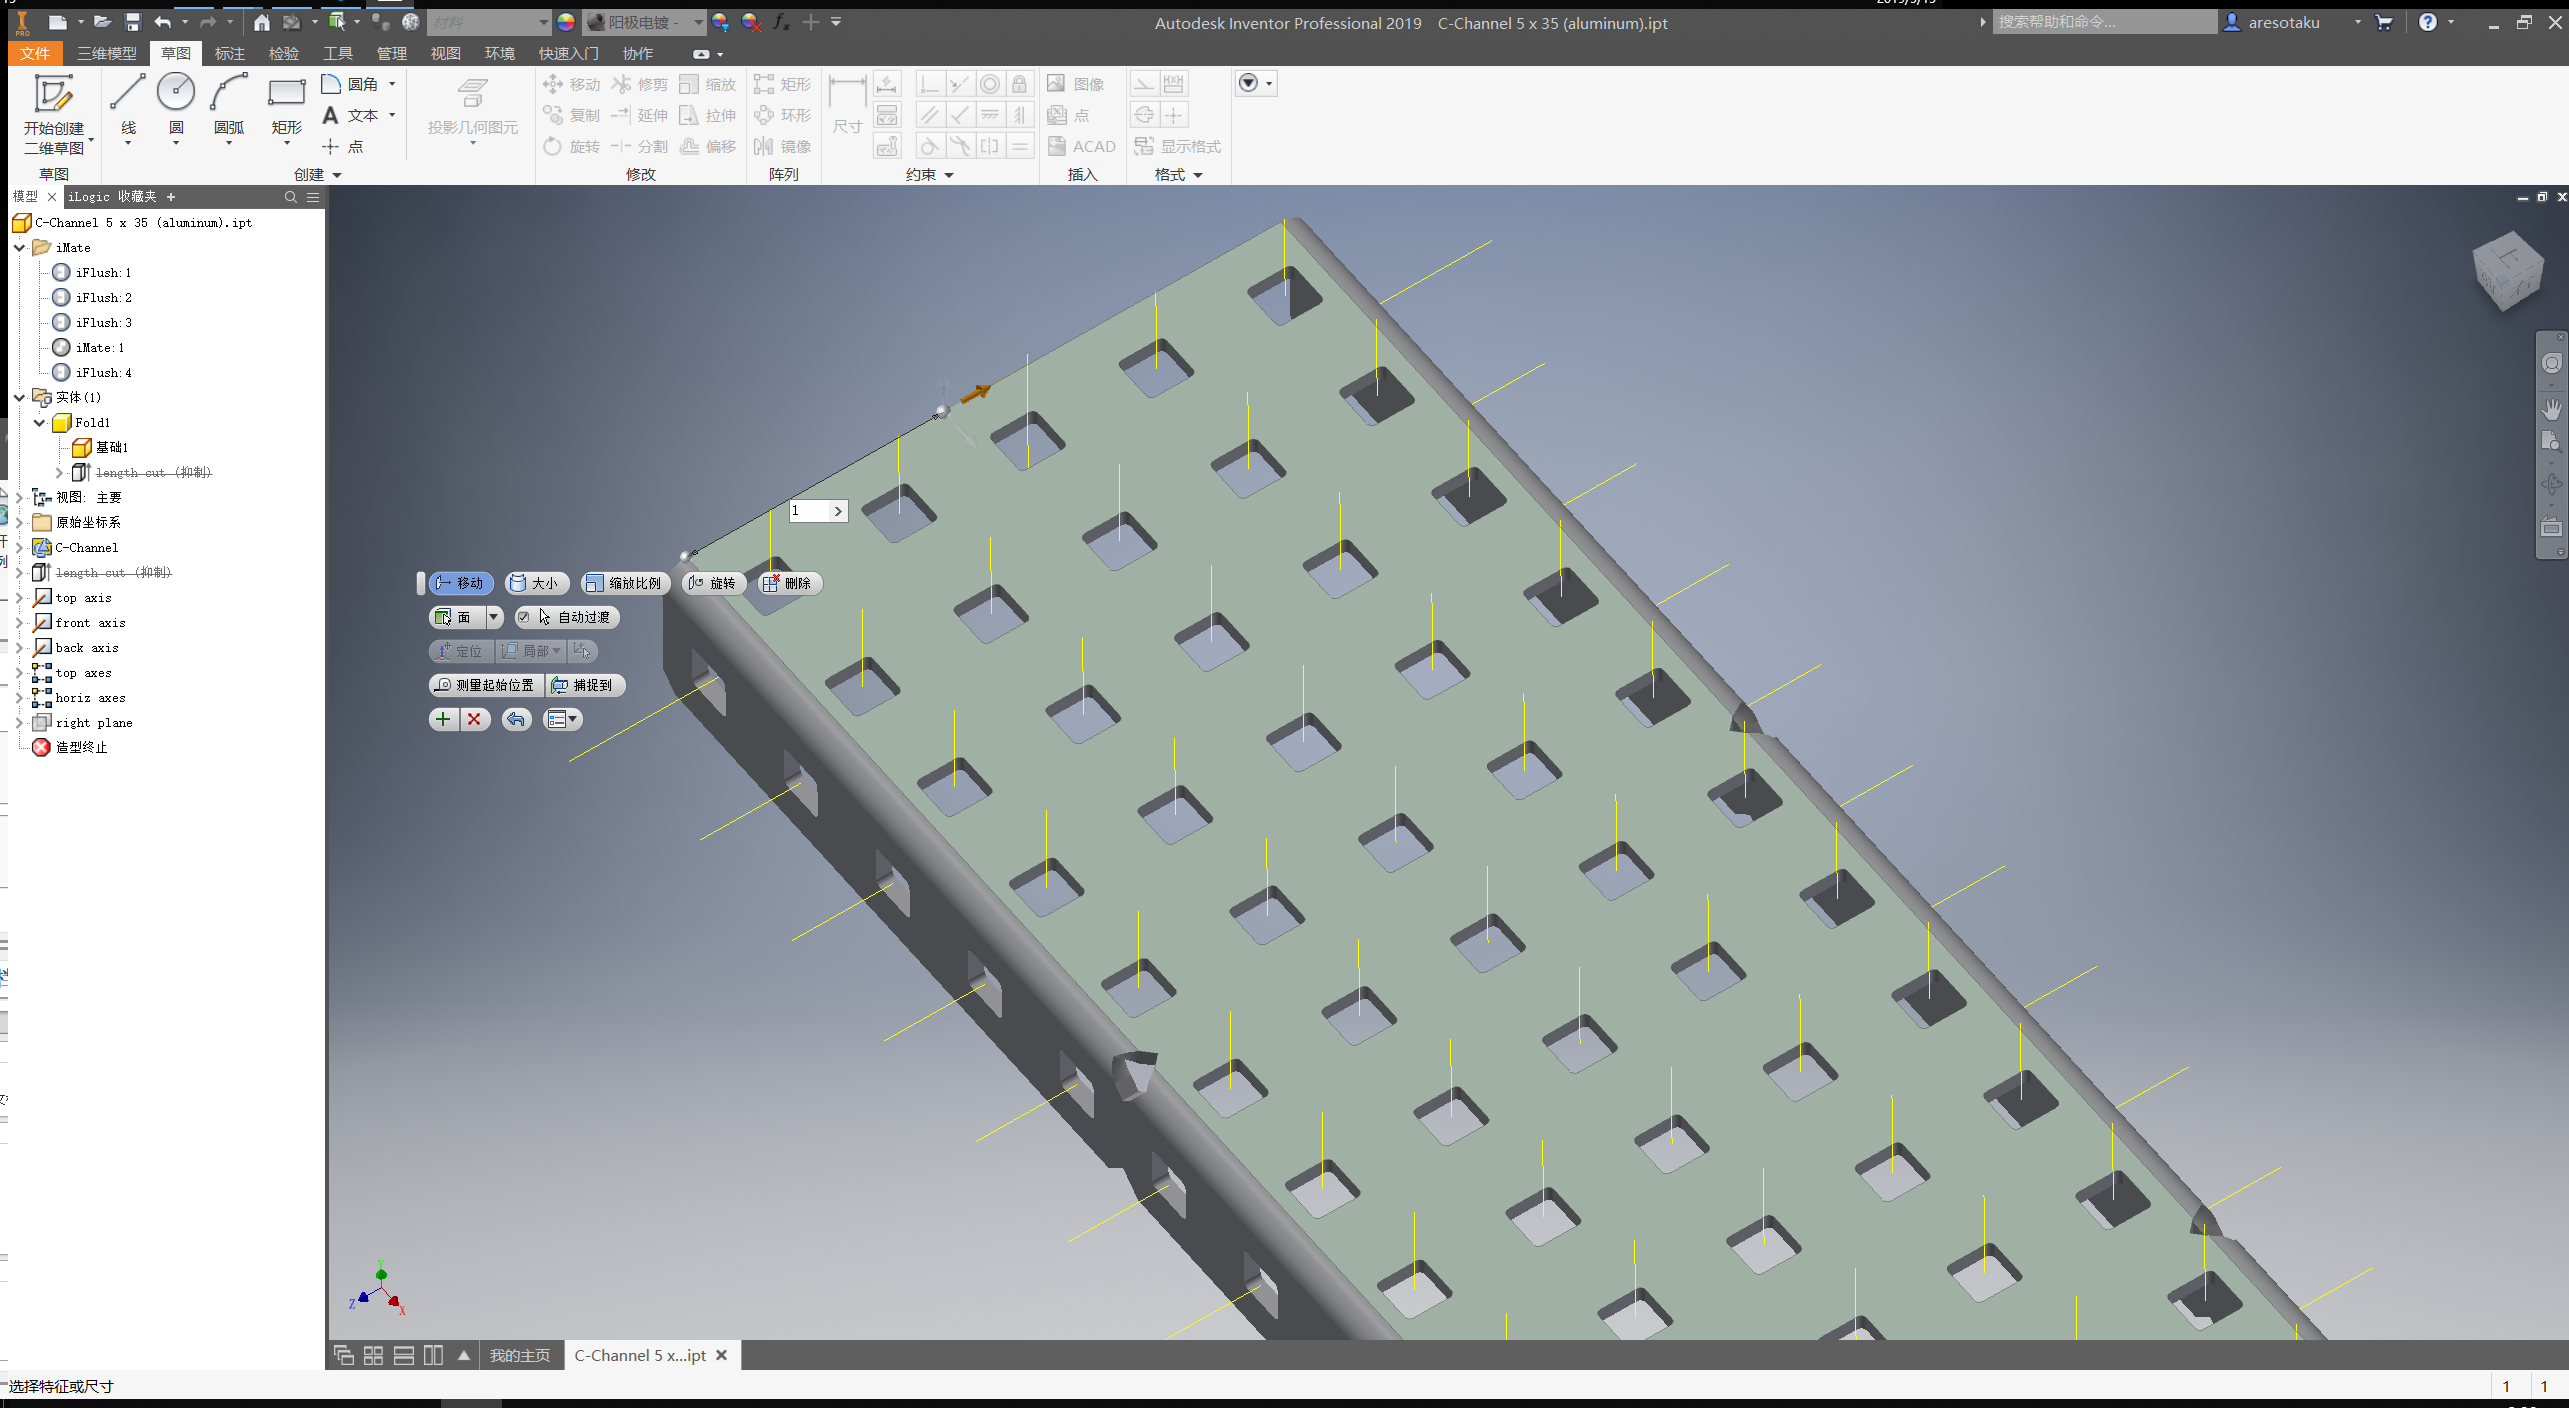Click the Arc (圆弧) tool icon
This screenshot has width=2569, height=1408.
click(x=229, y=93)
